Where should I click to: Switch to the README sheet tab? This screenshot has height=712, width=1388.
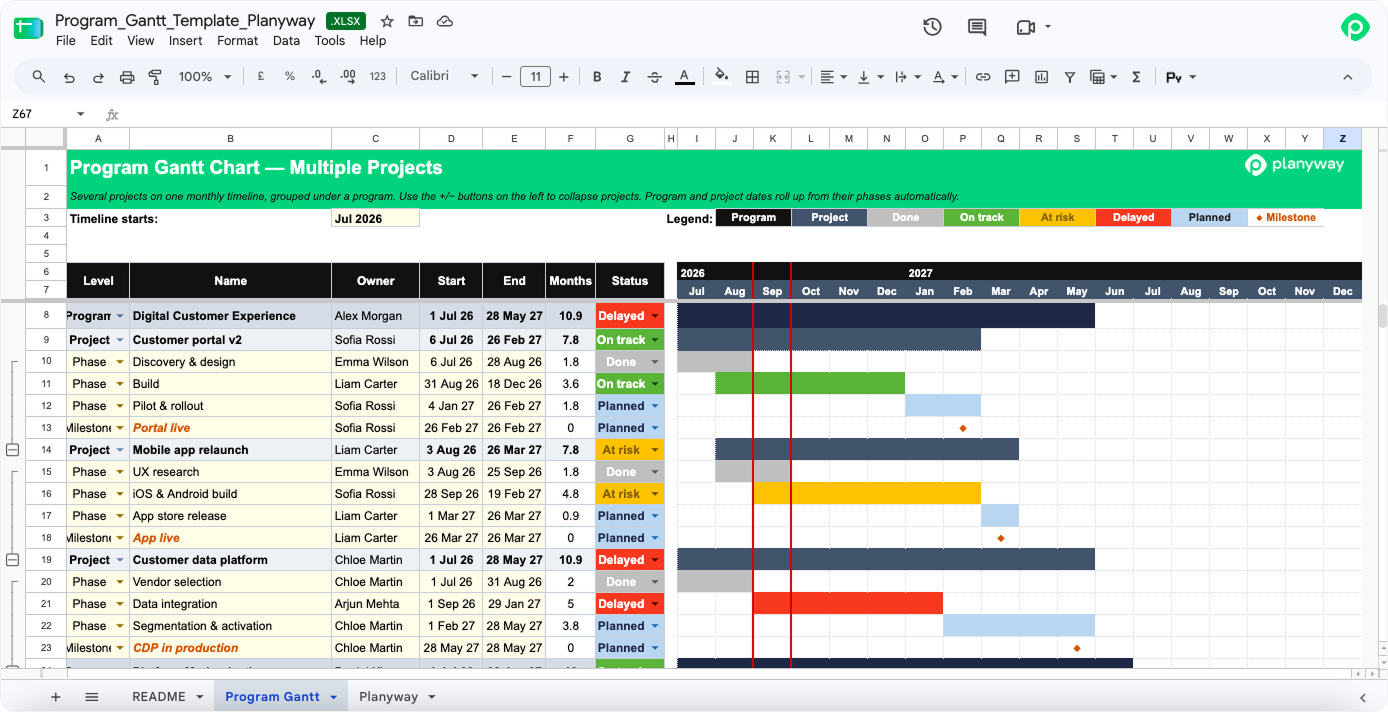click(159, 697)
